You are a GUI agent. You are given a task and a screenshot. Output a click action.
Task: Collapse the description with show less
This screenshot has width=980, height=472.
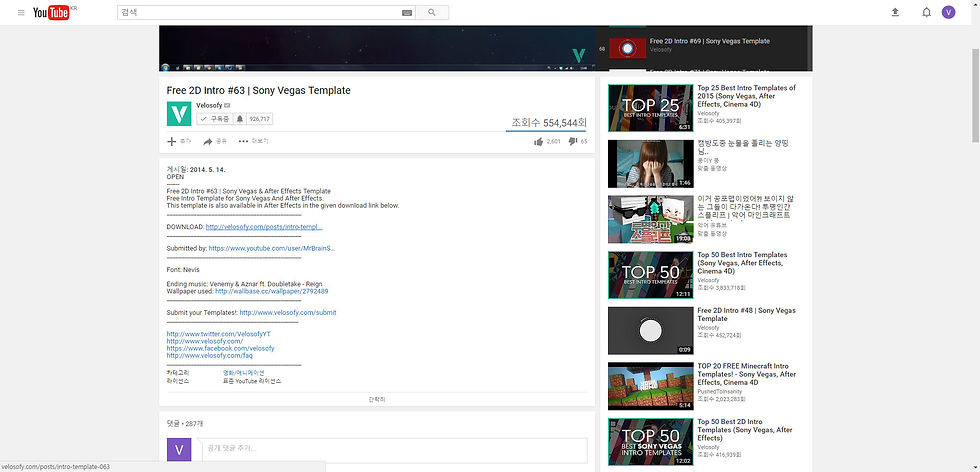click(x=377, y=399)
